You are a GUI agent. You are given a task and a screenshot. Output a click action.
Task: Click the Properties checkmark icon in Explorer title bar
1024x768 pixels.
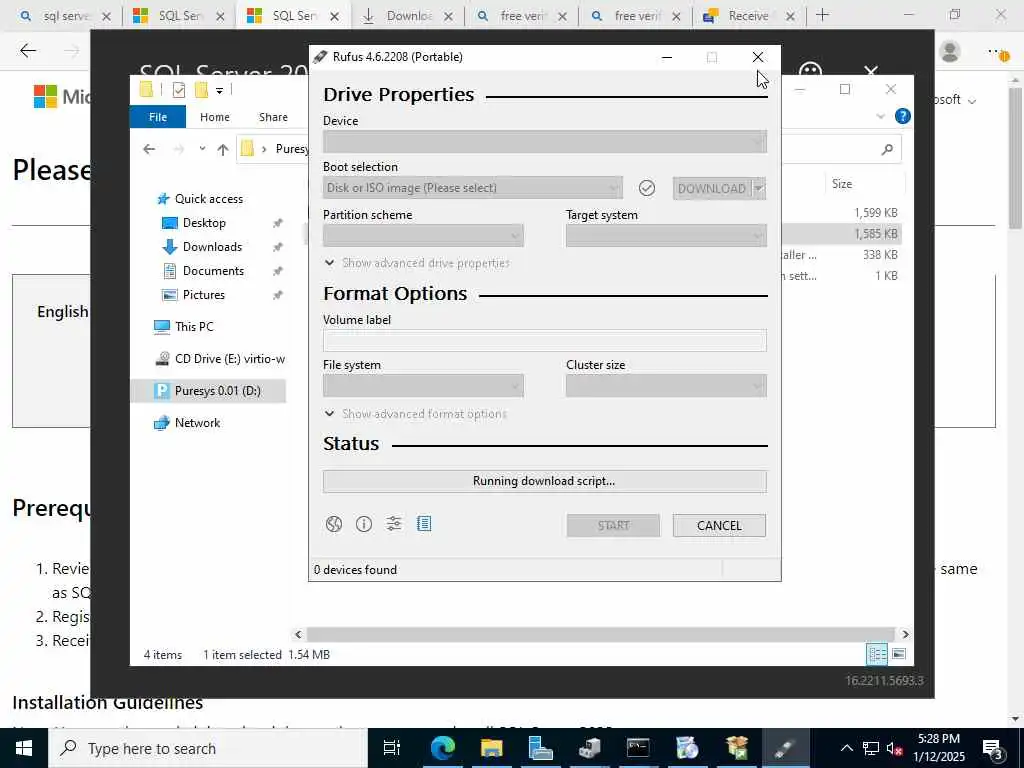[179, 90]
